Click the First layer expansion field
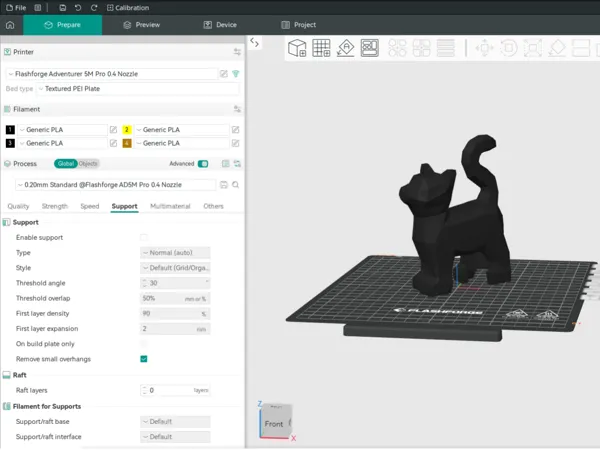This screenshot has height=450, width=600. 175,329
